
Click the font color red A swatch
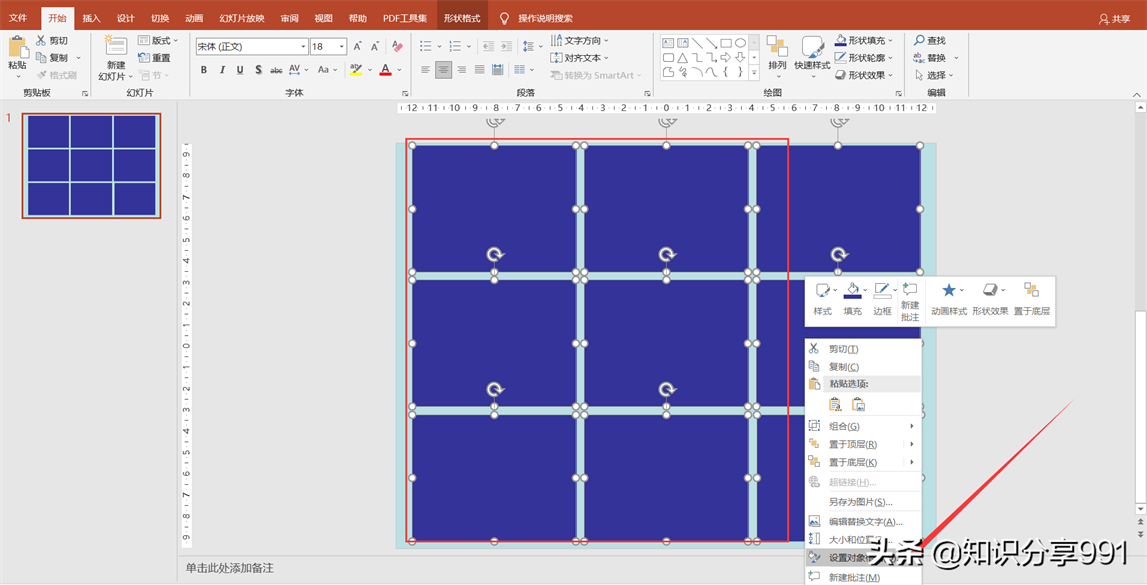coord(385,70)
